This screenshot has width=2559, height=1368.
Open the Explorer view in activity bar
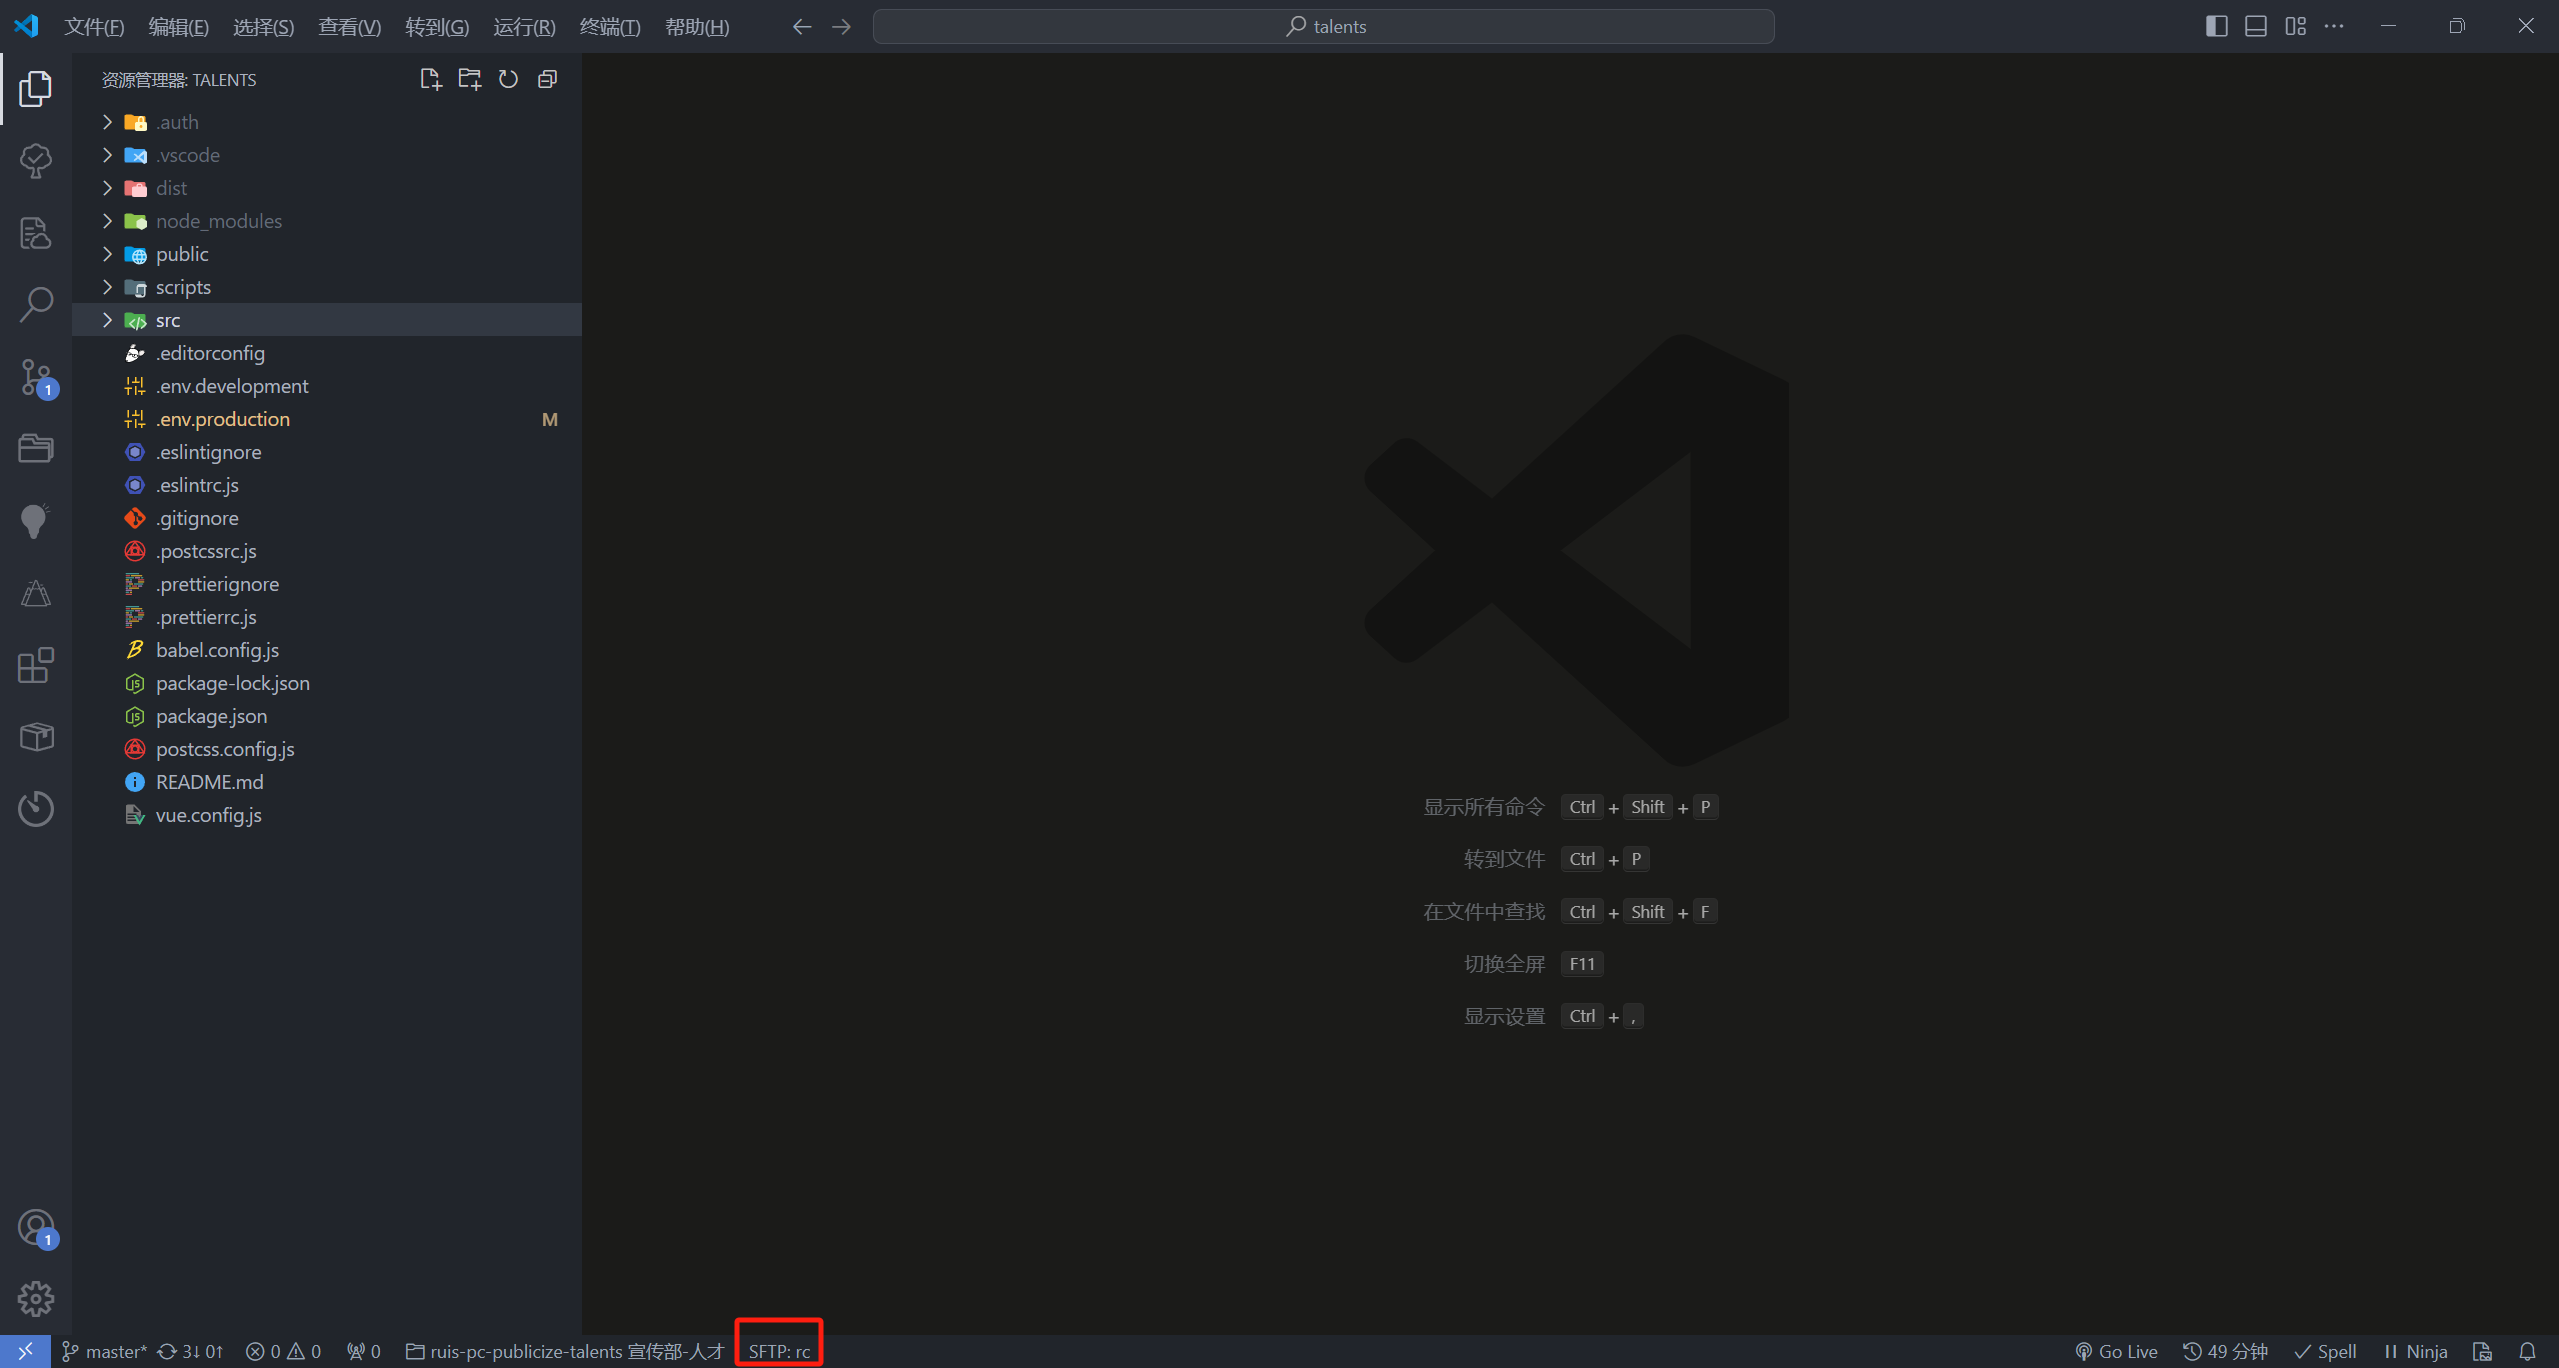36,89
